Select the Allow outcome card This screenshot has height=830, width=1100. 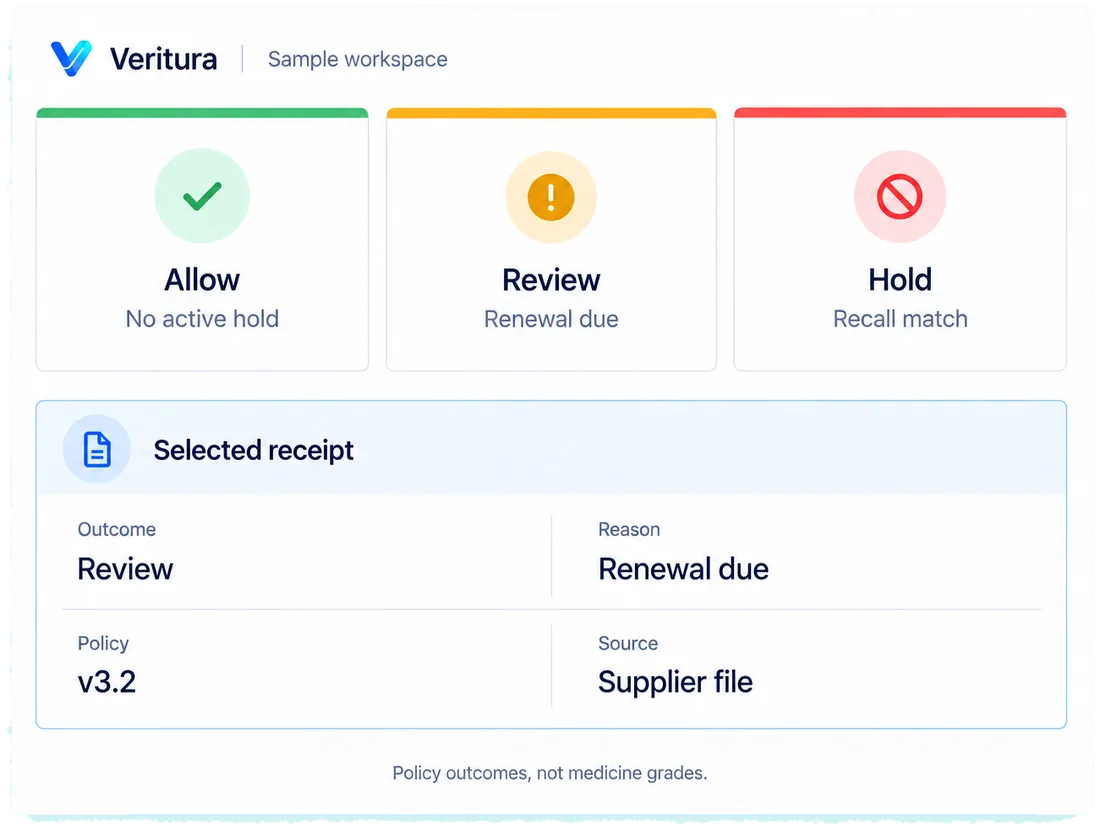(x=202, y=239)
